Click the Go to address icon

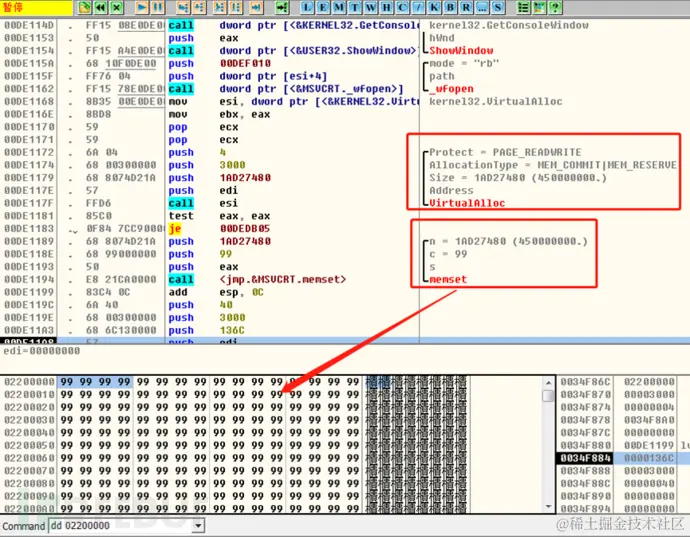pos(282,7)
